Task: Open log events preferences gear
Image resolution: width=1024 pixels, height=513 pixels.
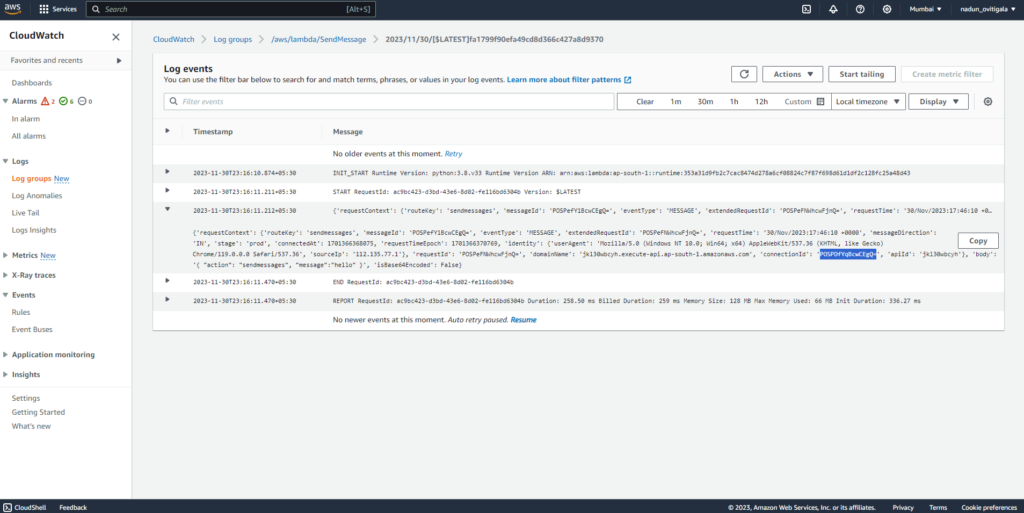Action: [x=988, y=102]
